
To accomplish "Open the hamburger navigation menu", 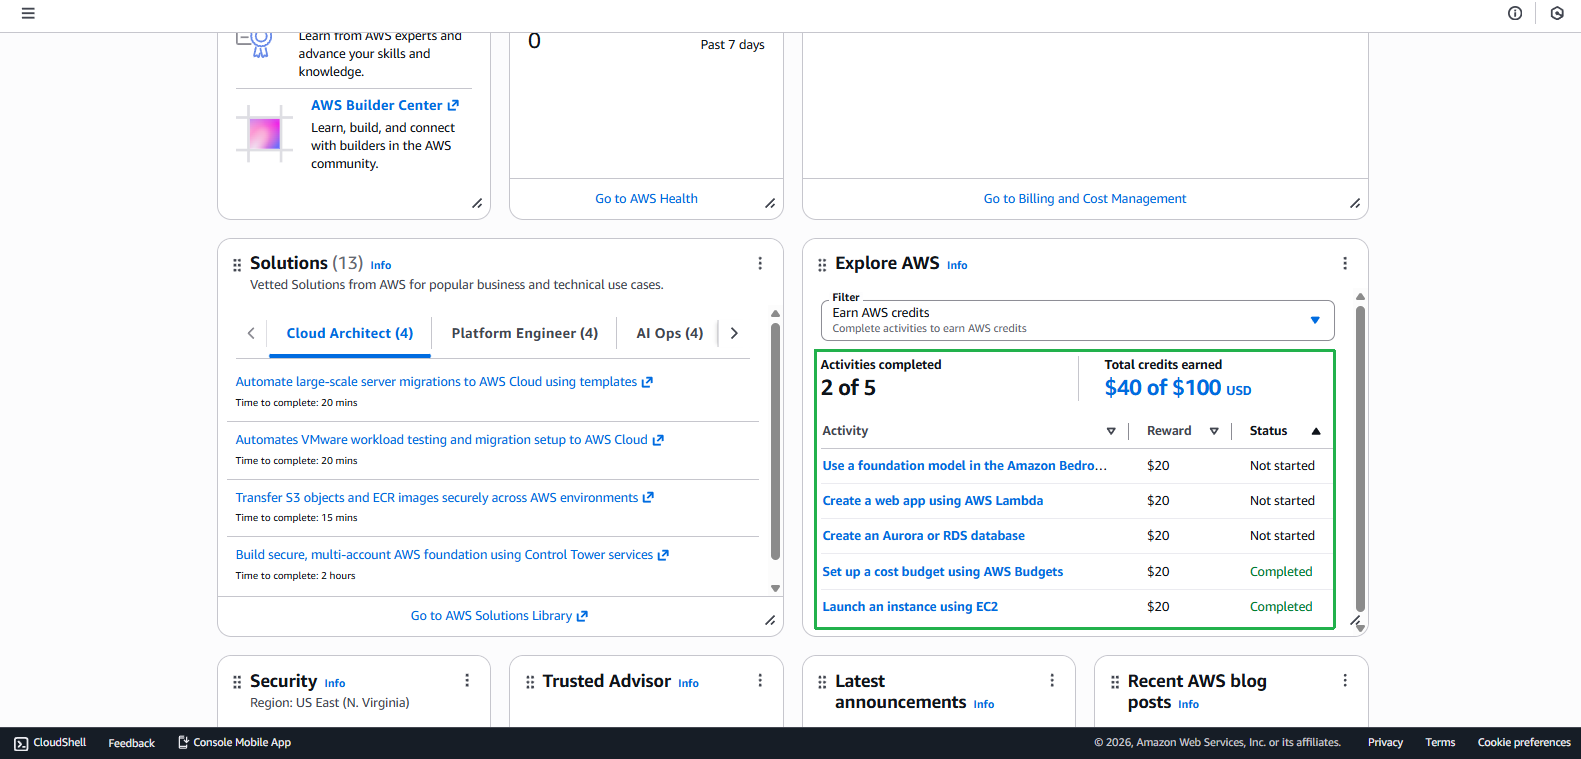I will tap(28, 14).
